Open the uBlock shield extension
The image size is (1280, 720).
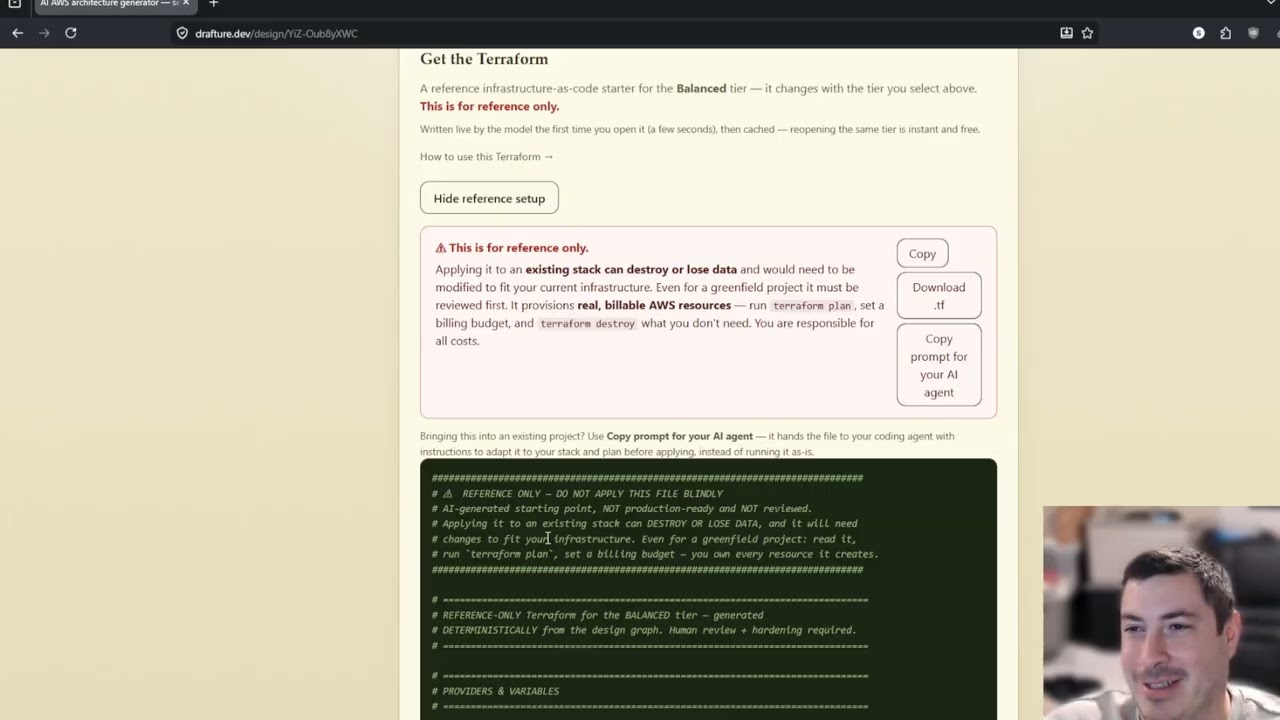click(1253, 33)
